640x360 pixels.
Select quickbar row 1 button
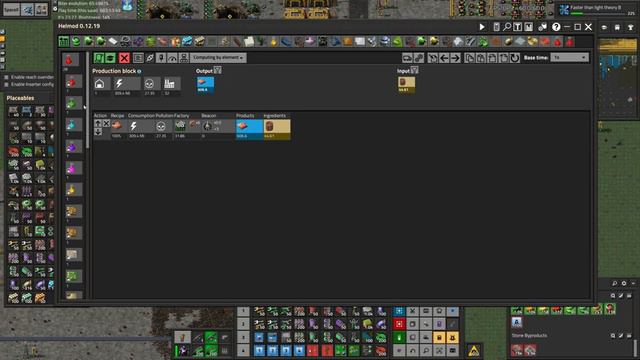[x=243, y=311]
